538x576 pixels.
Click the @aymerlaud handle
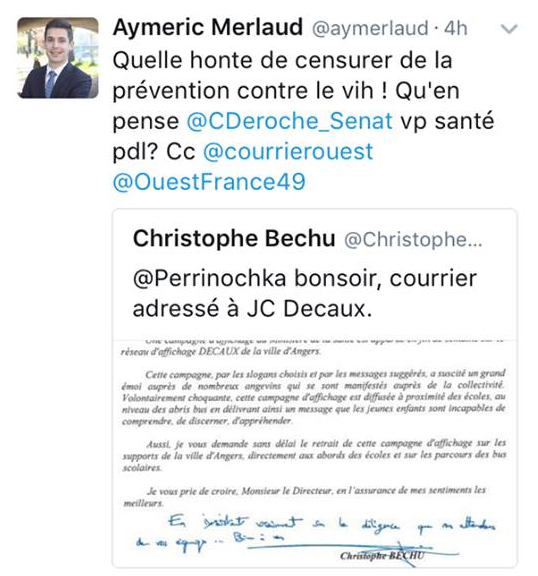(370, 28)
